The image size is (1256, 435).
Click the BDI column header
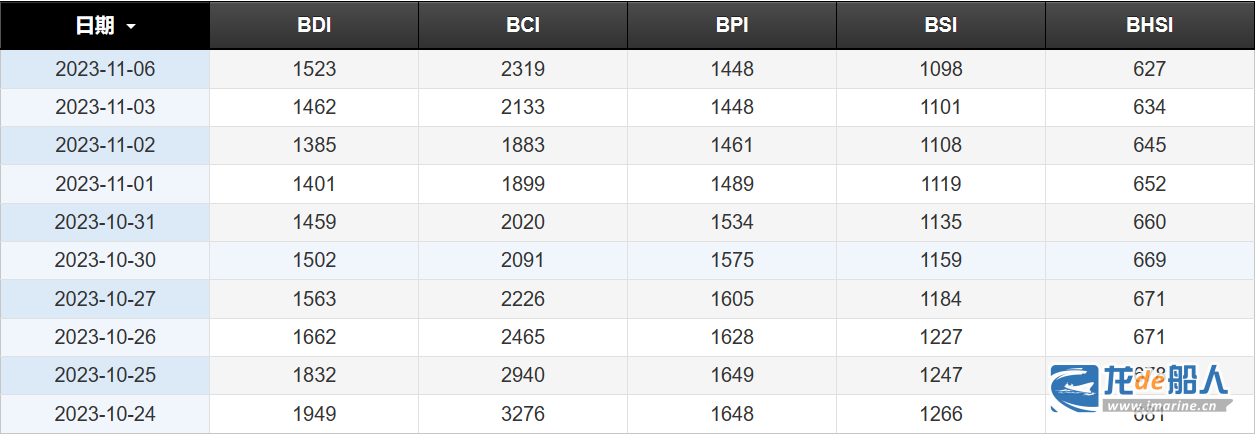tap(314, 26)
